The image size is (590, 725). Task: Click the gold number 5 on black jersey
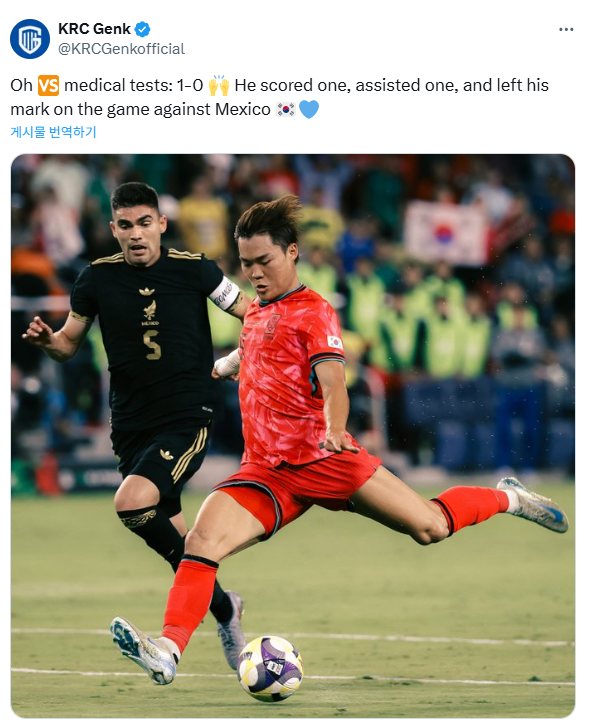(x=152, y=344)
